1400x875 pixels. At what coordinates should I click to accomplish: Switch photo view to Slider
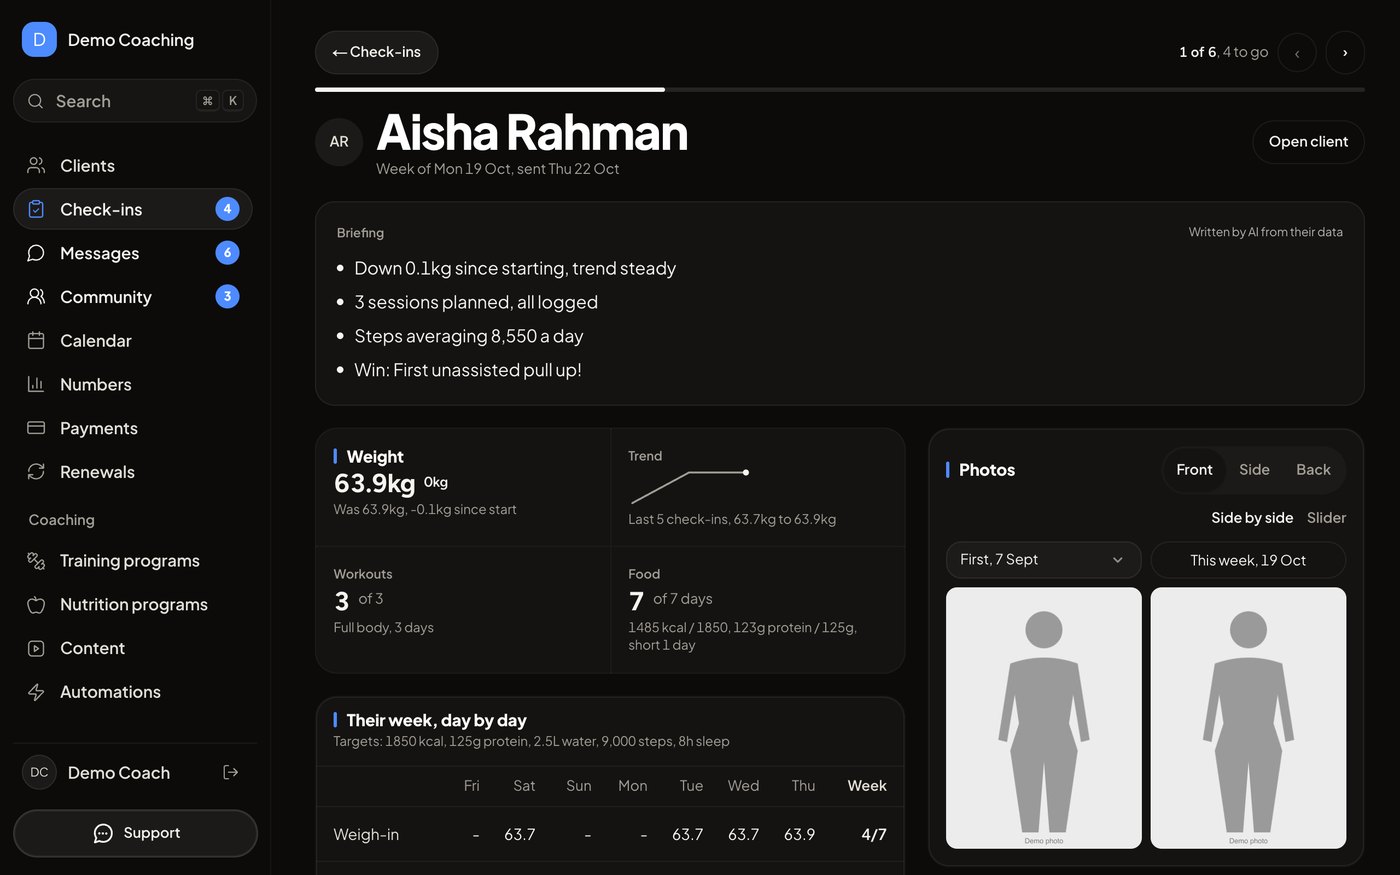coord(1326,518)
